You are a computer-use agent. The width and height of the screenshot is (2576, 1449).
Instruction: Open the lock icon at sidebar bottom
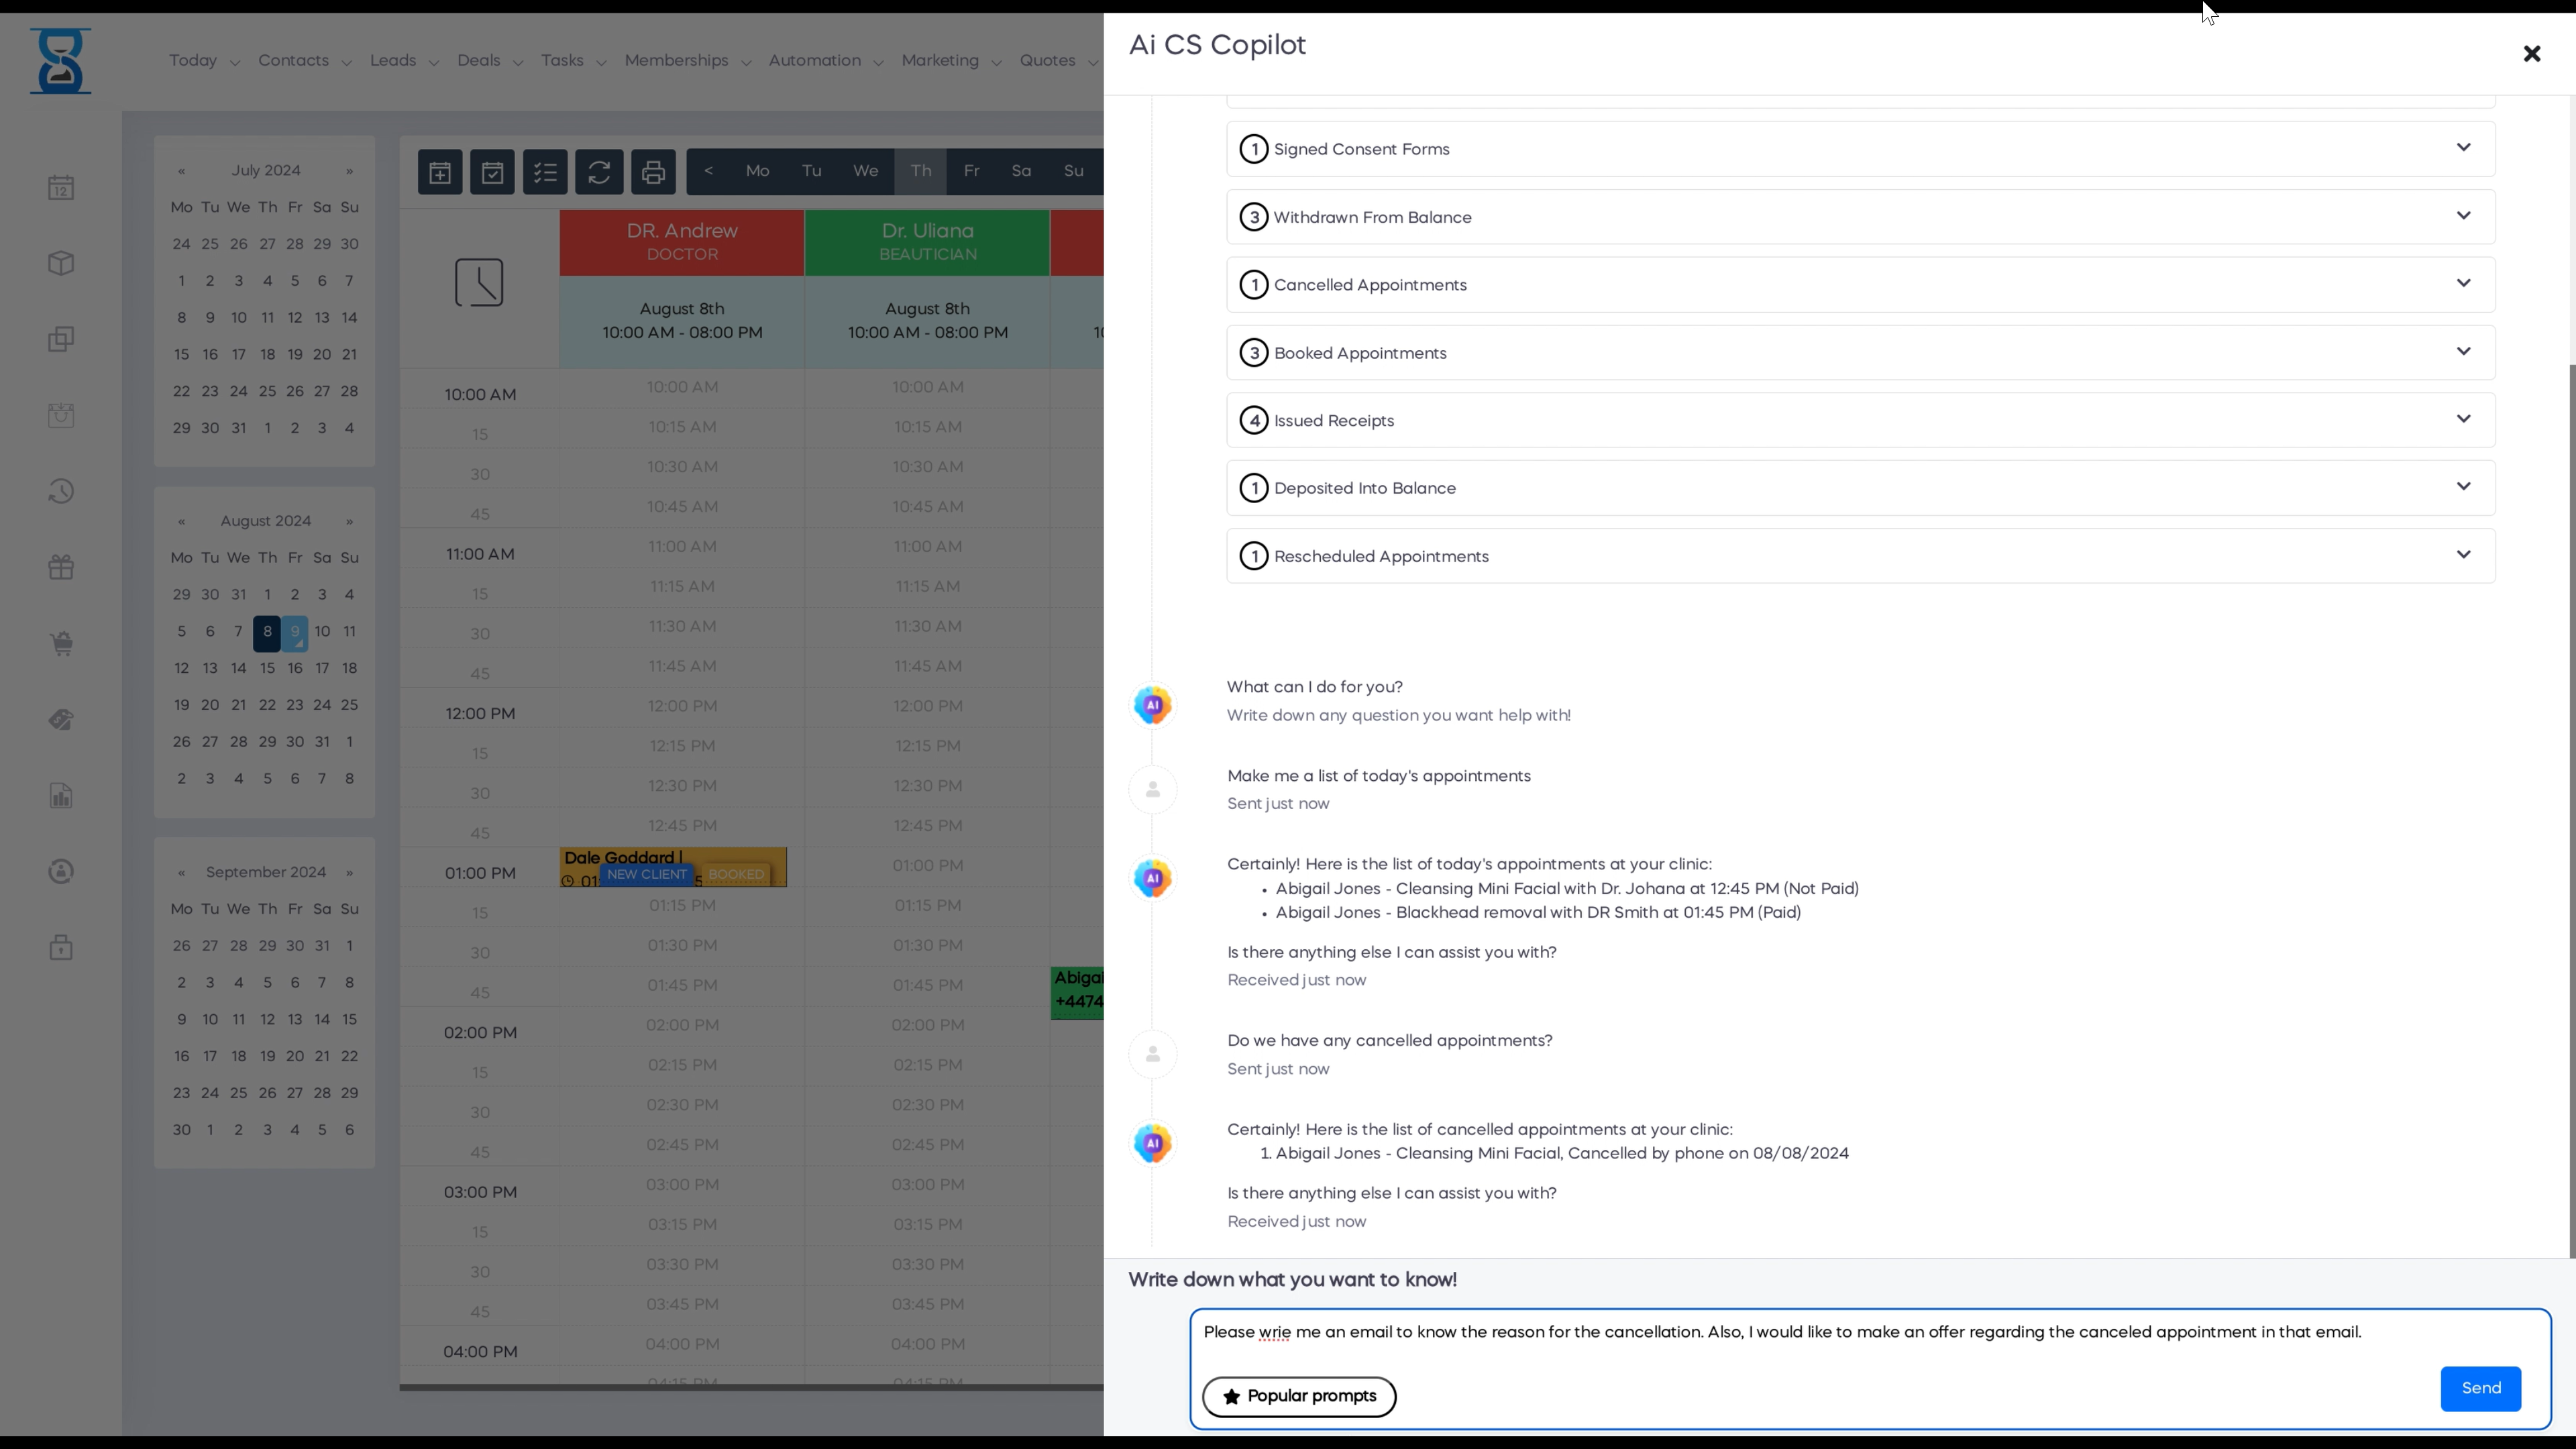point(61,948)
